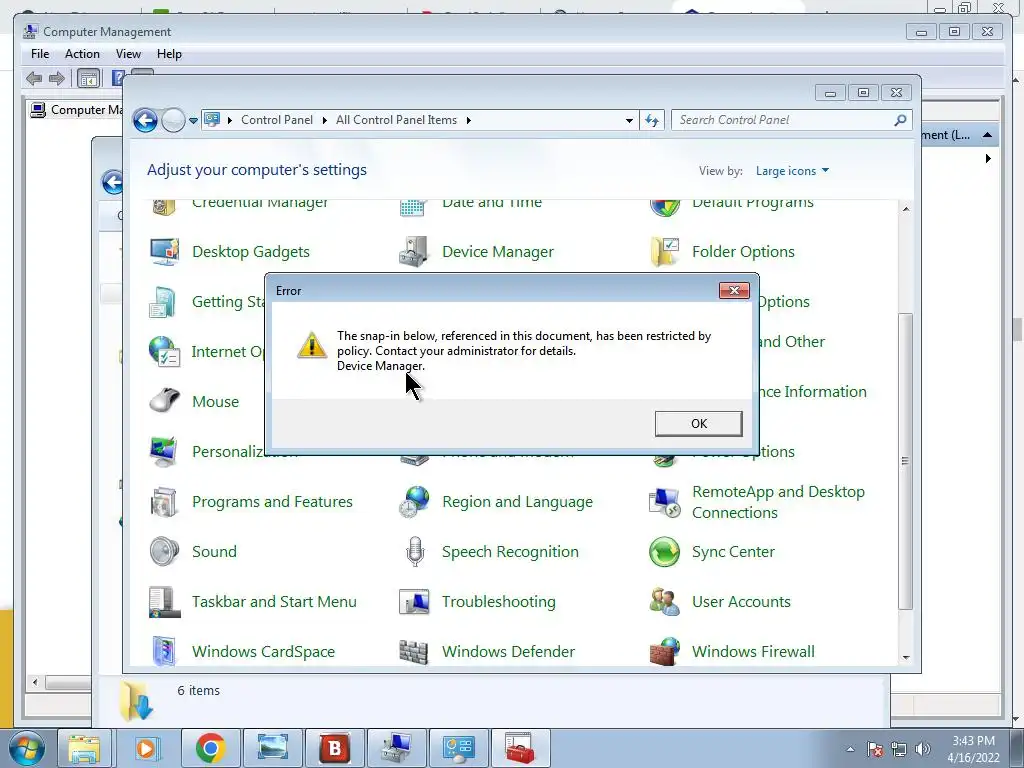The image size is (1024, 768).
Task: Expand the More Actions arrow in Actions pane
Action: click(988, 159)
